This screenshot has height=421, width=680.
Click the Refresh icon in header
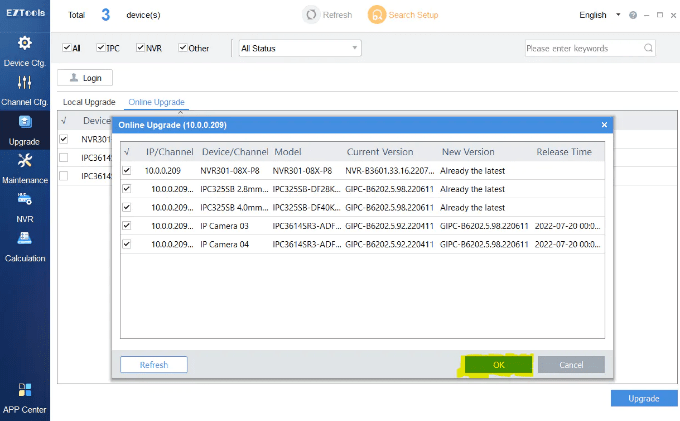312,15
